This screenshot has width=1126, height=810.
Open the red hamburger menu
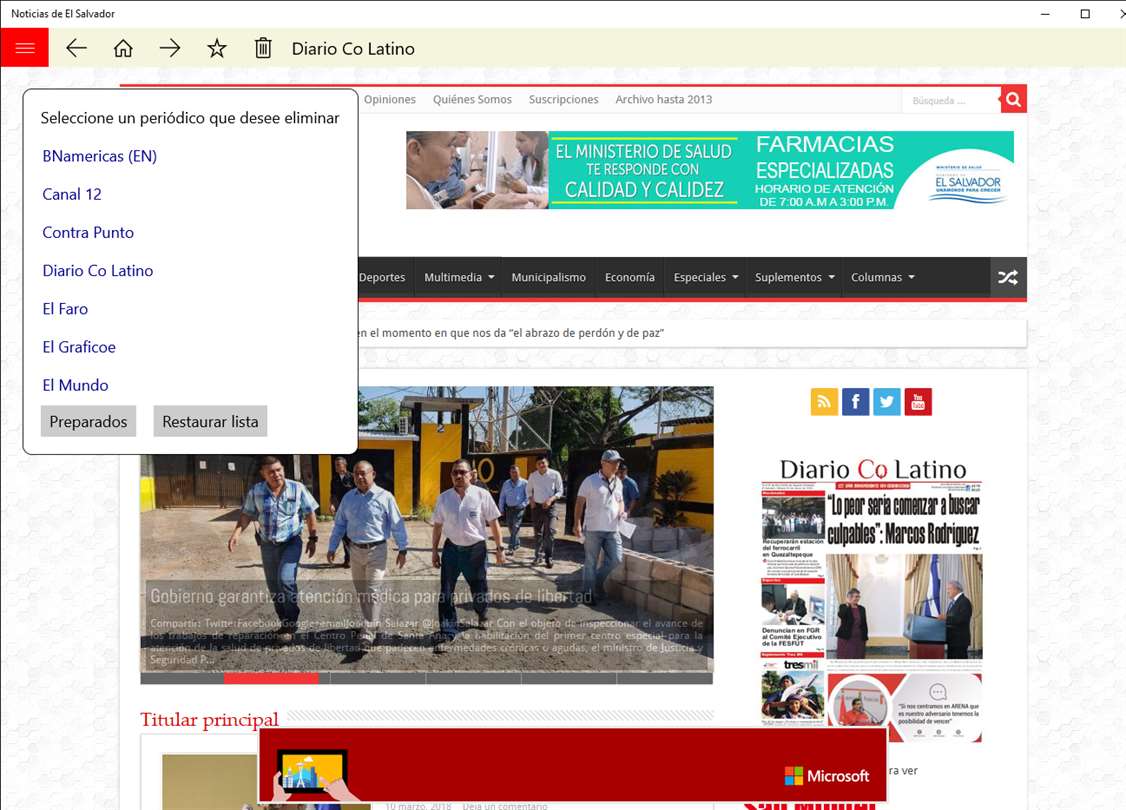24,47
